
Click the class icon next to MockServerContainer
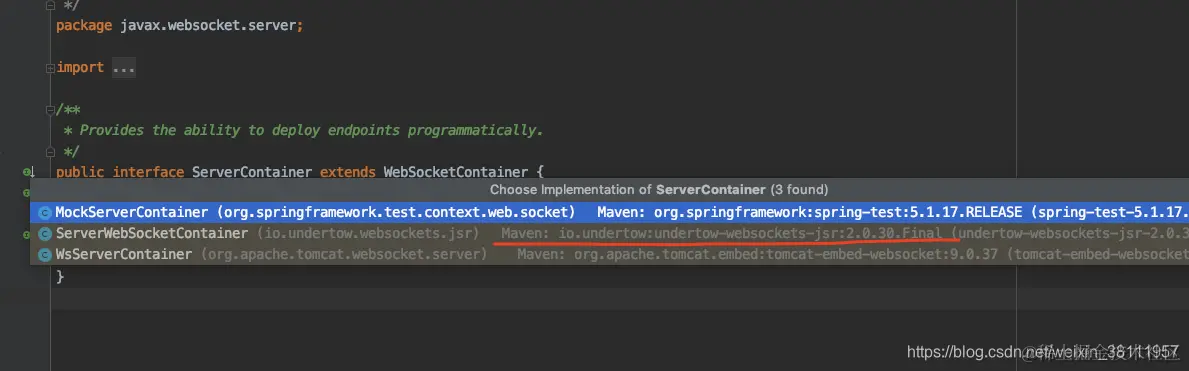point(45,212)
